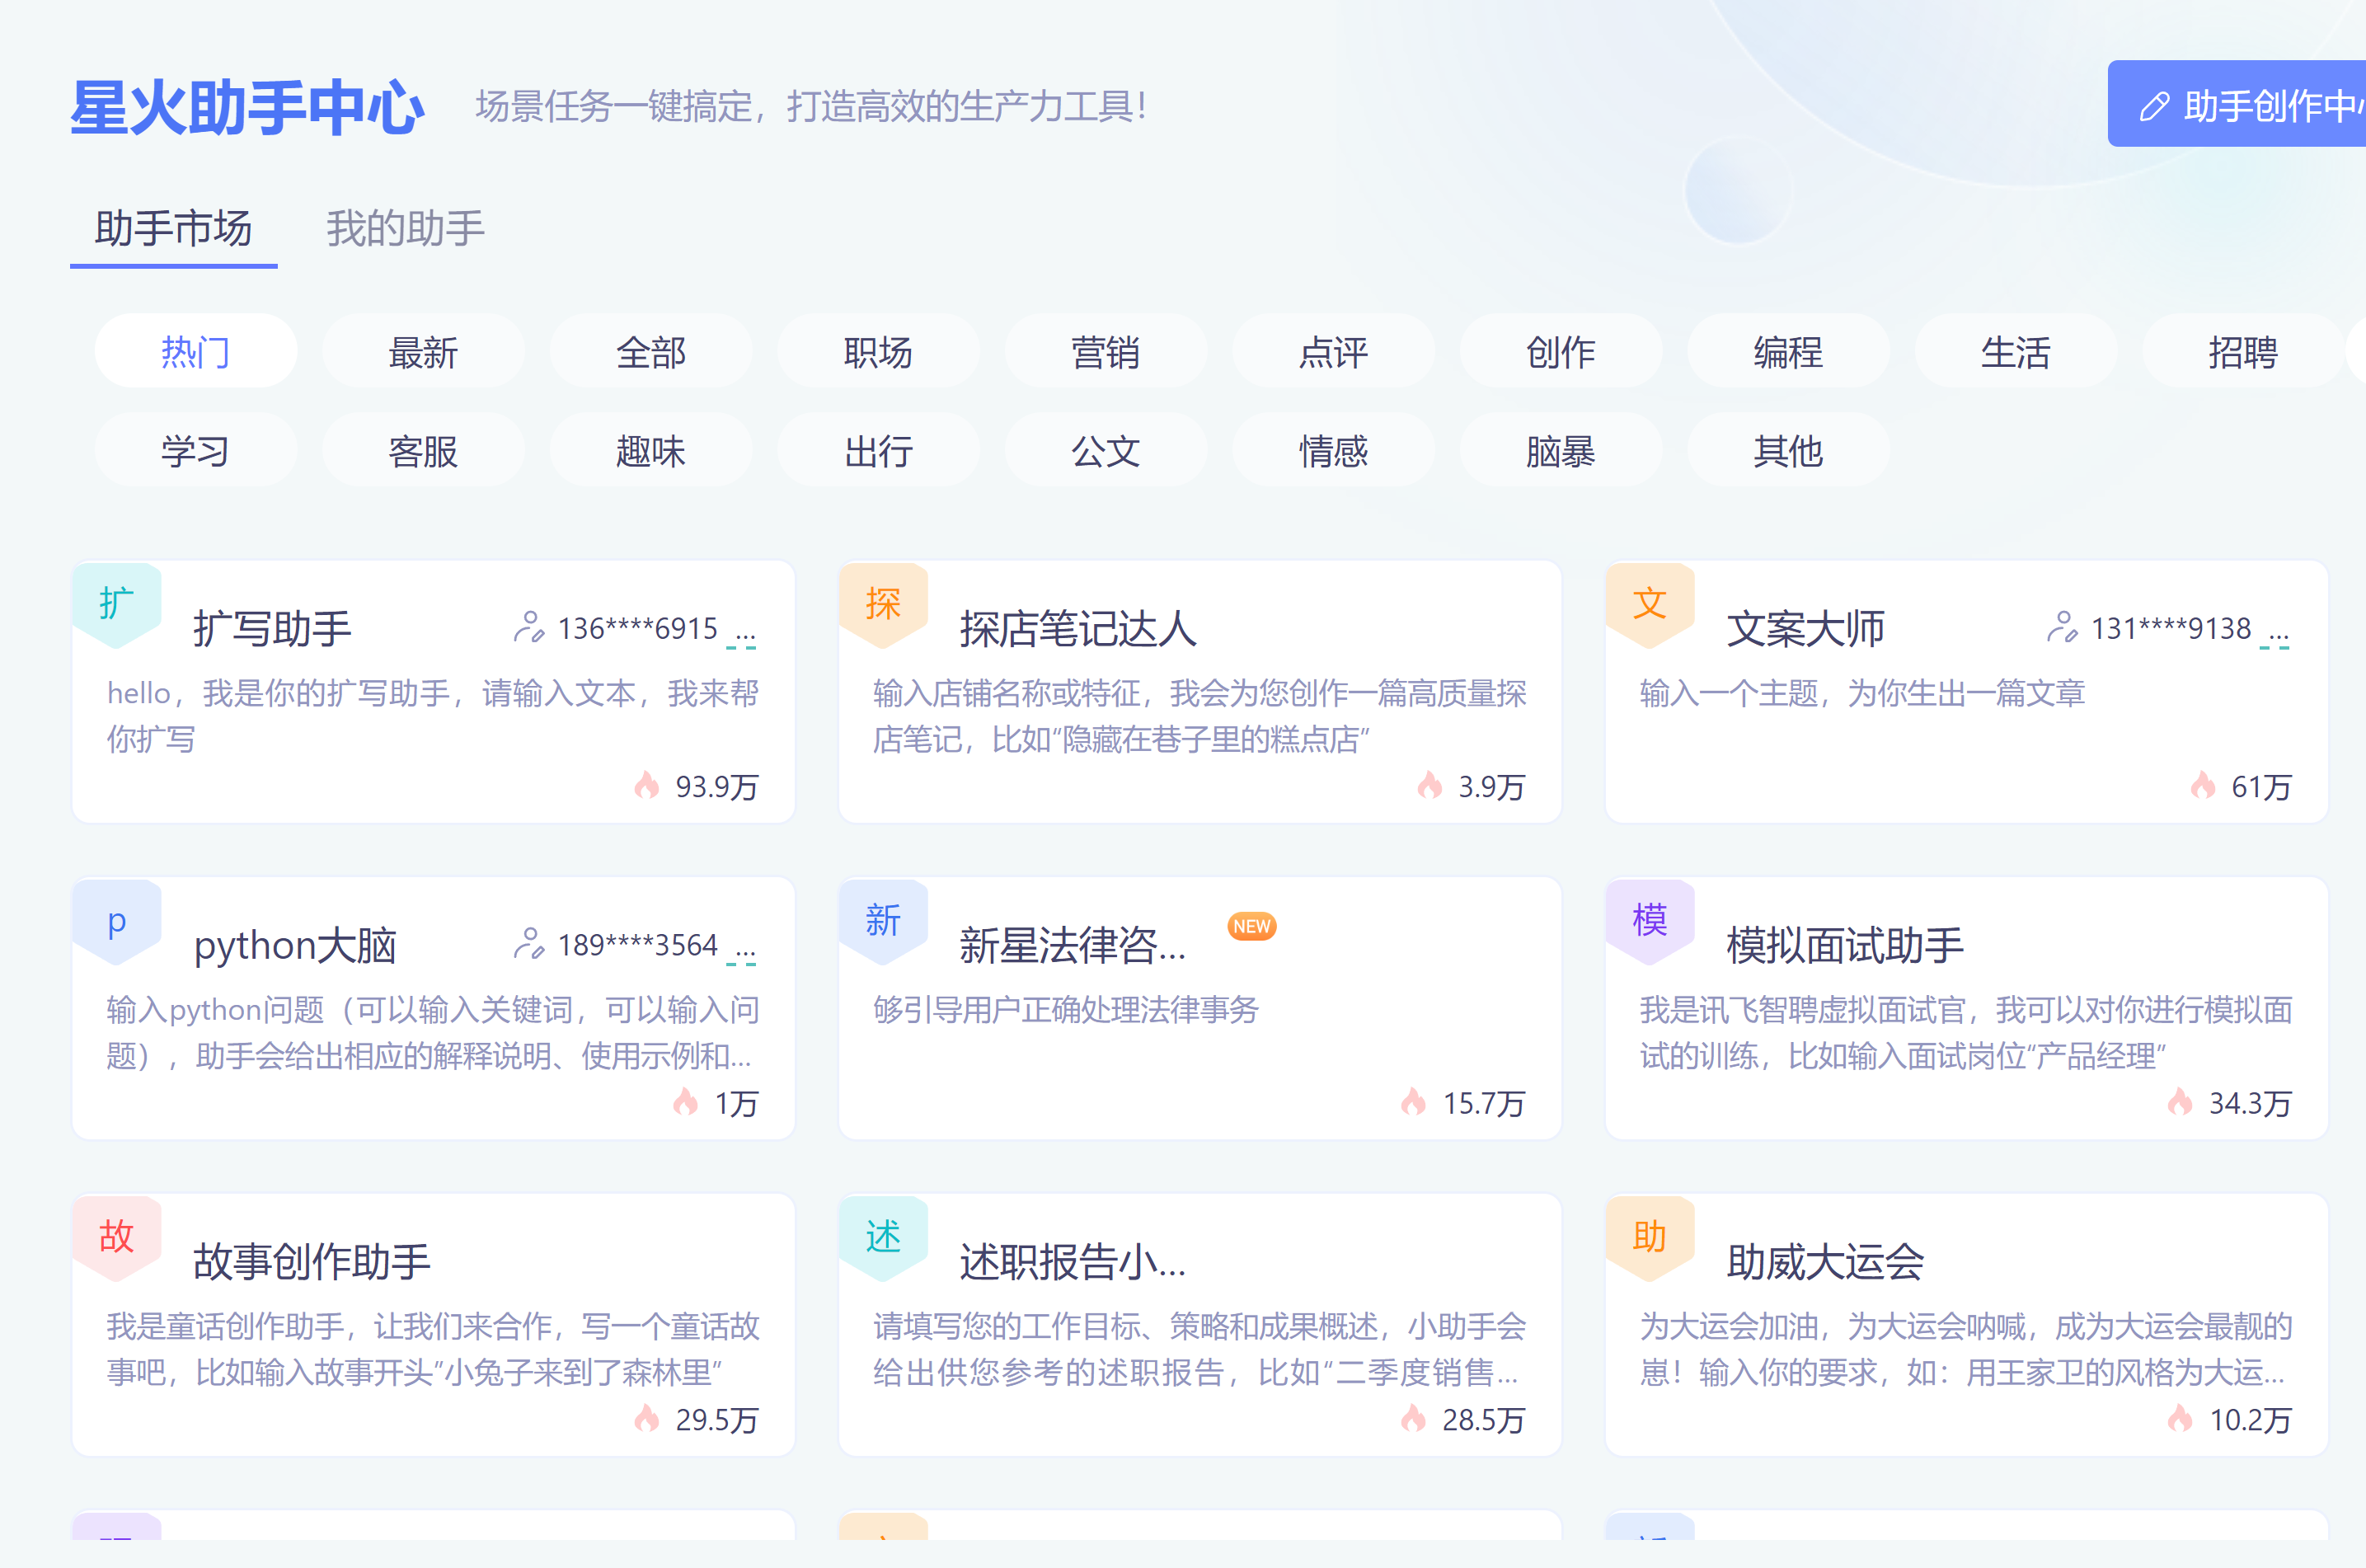Switch to the 助手市场 tab
The height and width of the screenshot is (1568, 2366).
pos(174,229)
